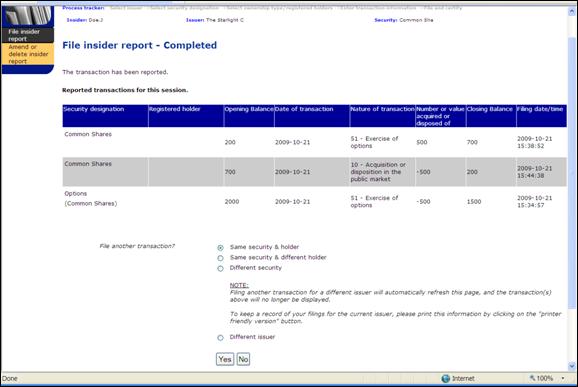
Task: Pick the 'Different issuer' radio button
Action: (x=220, y=338)
